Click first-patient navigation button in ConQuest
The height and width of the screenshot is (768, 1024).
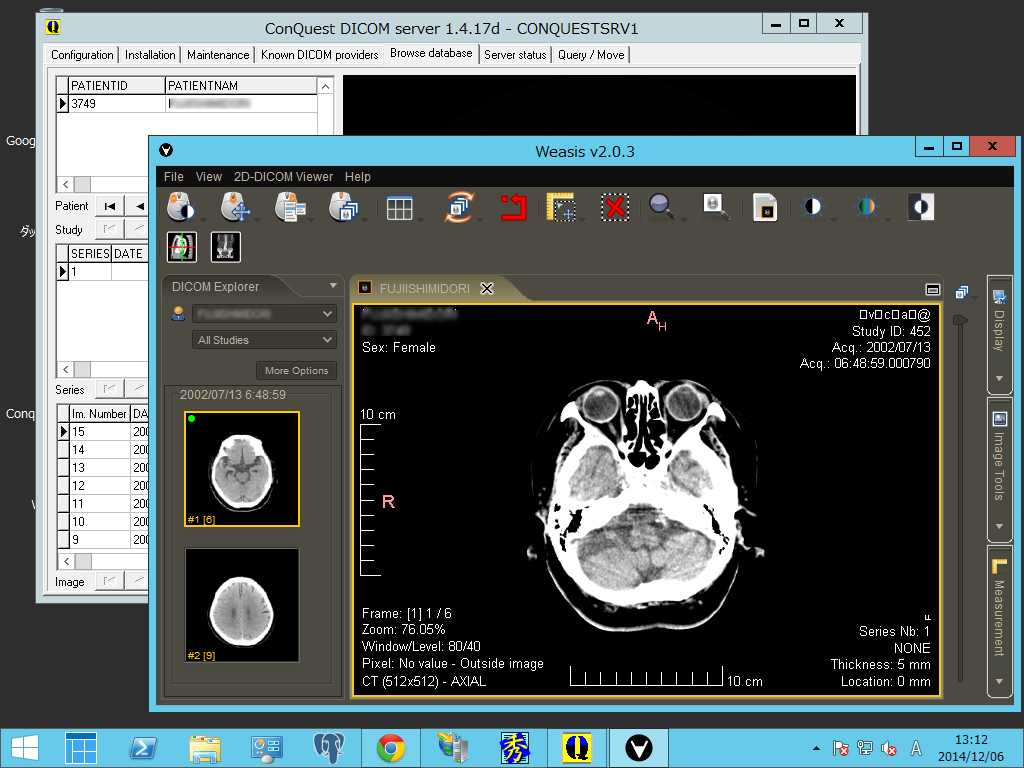[110, 206]
